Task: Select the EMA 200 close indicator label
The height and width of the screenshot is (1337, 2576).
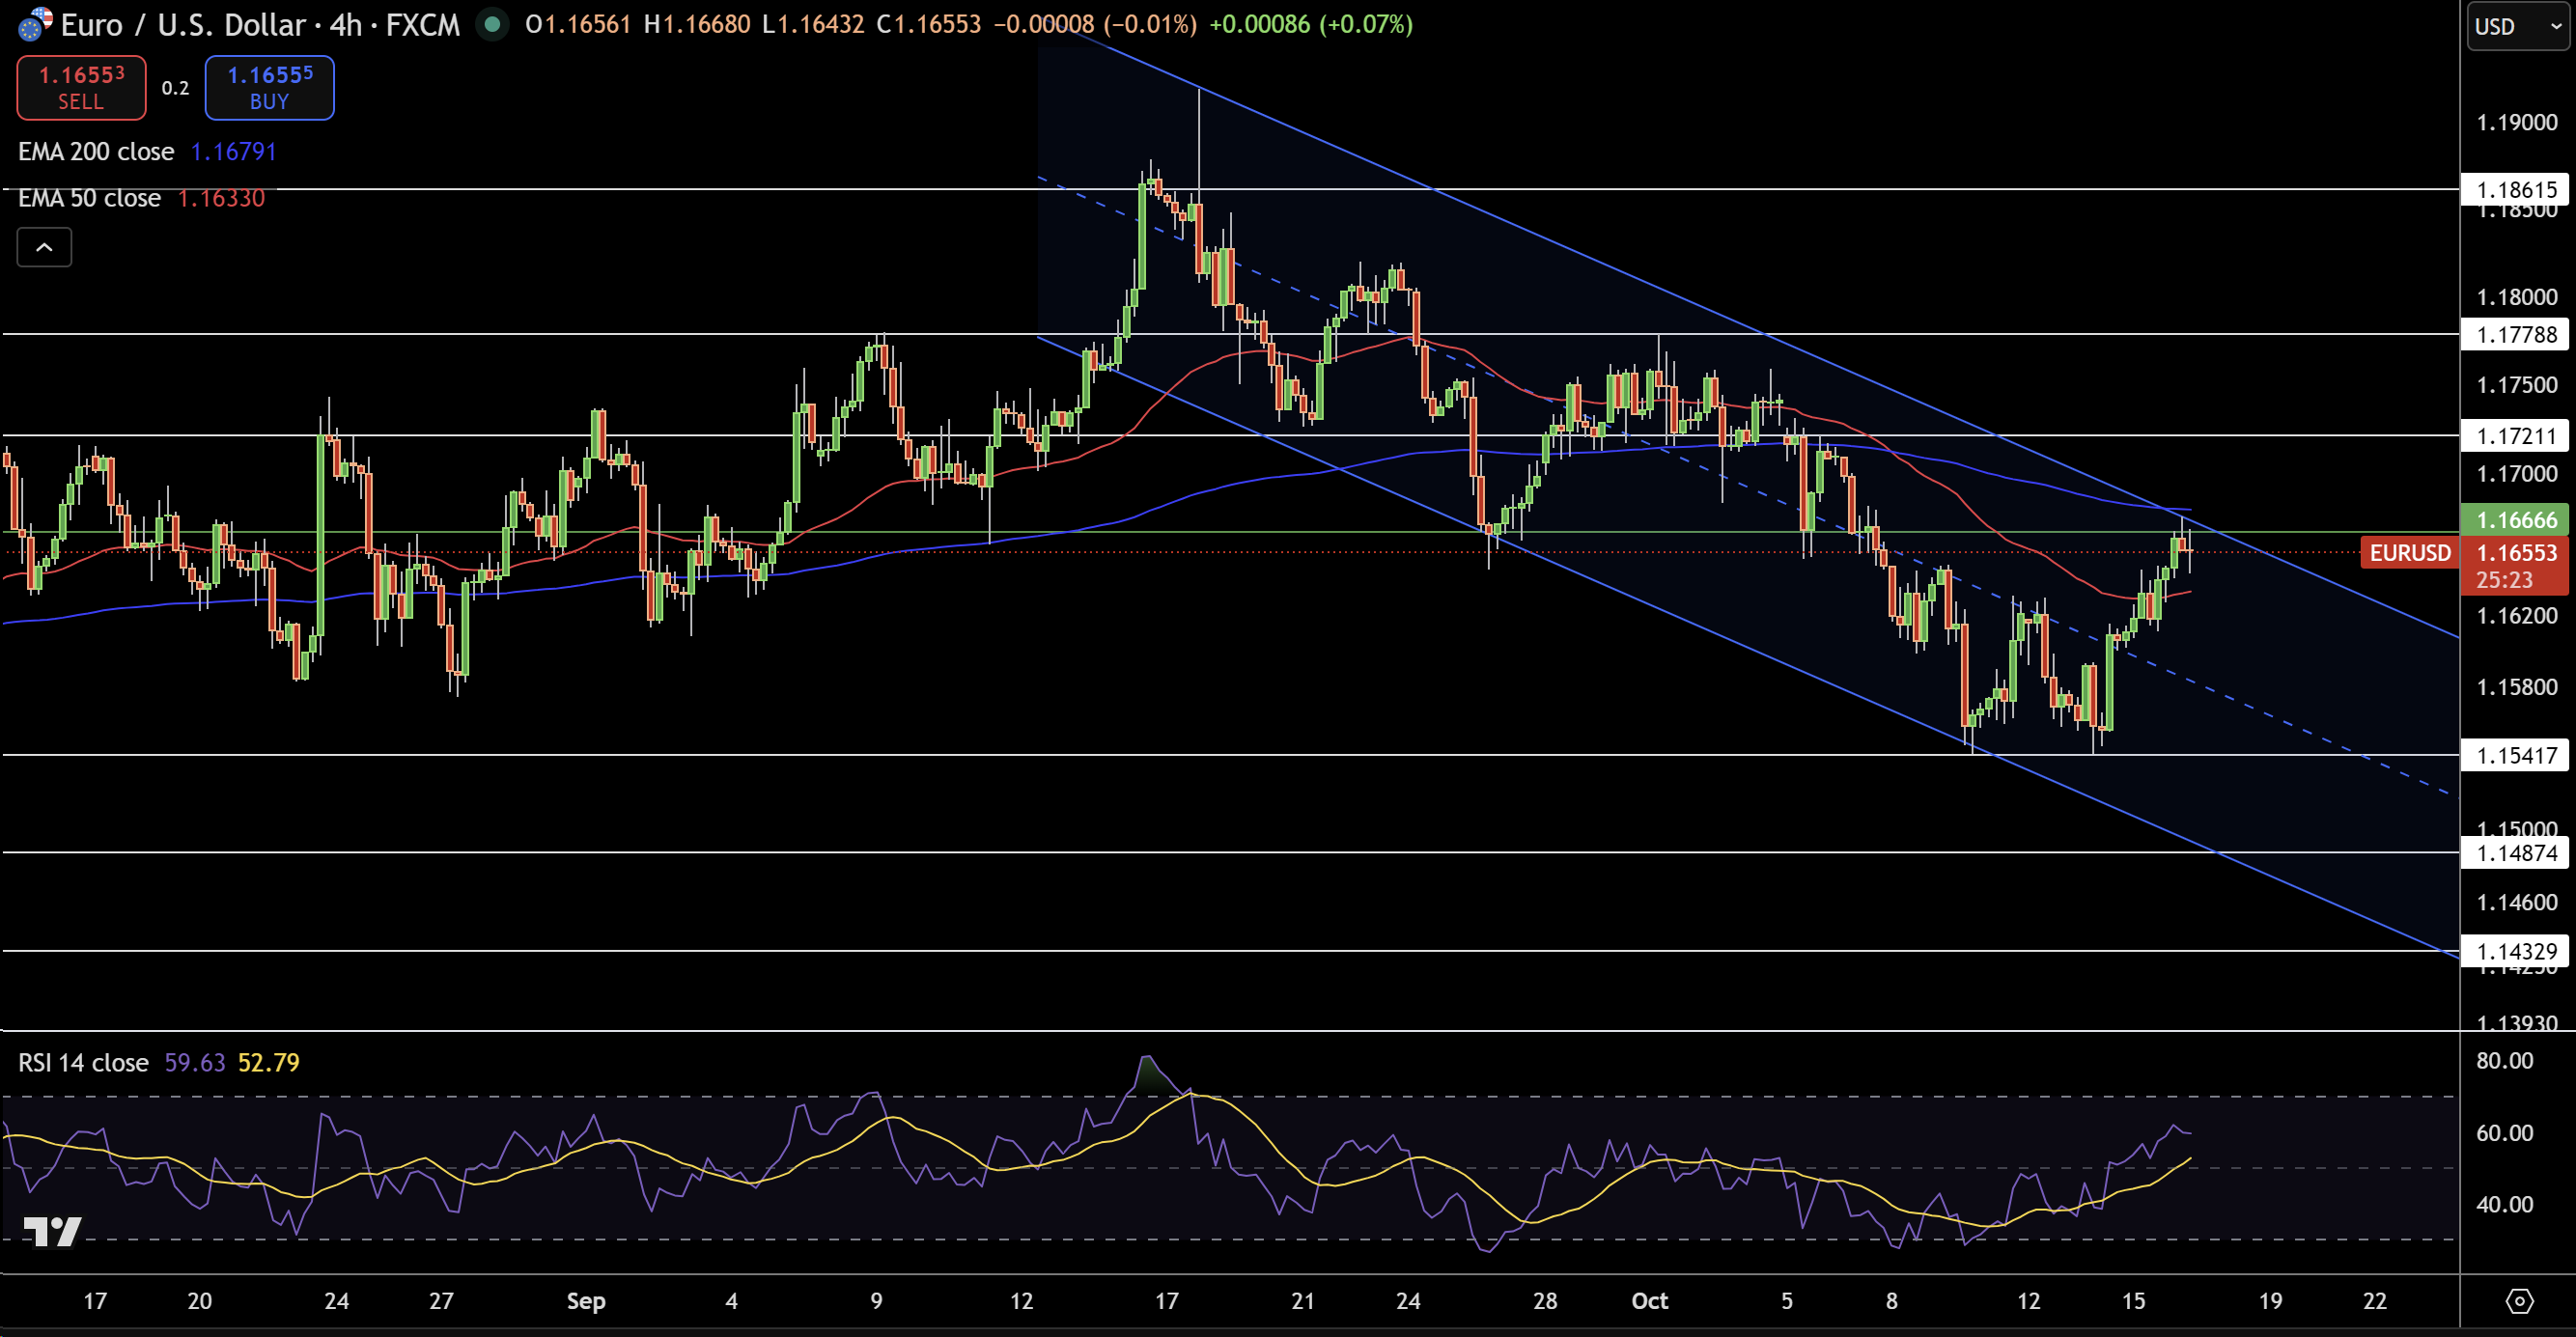Action: click(x=96, y=152)
